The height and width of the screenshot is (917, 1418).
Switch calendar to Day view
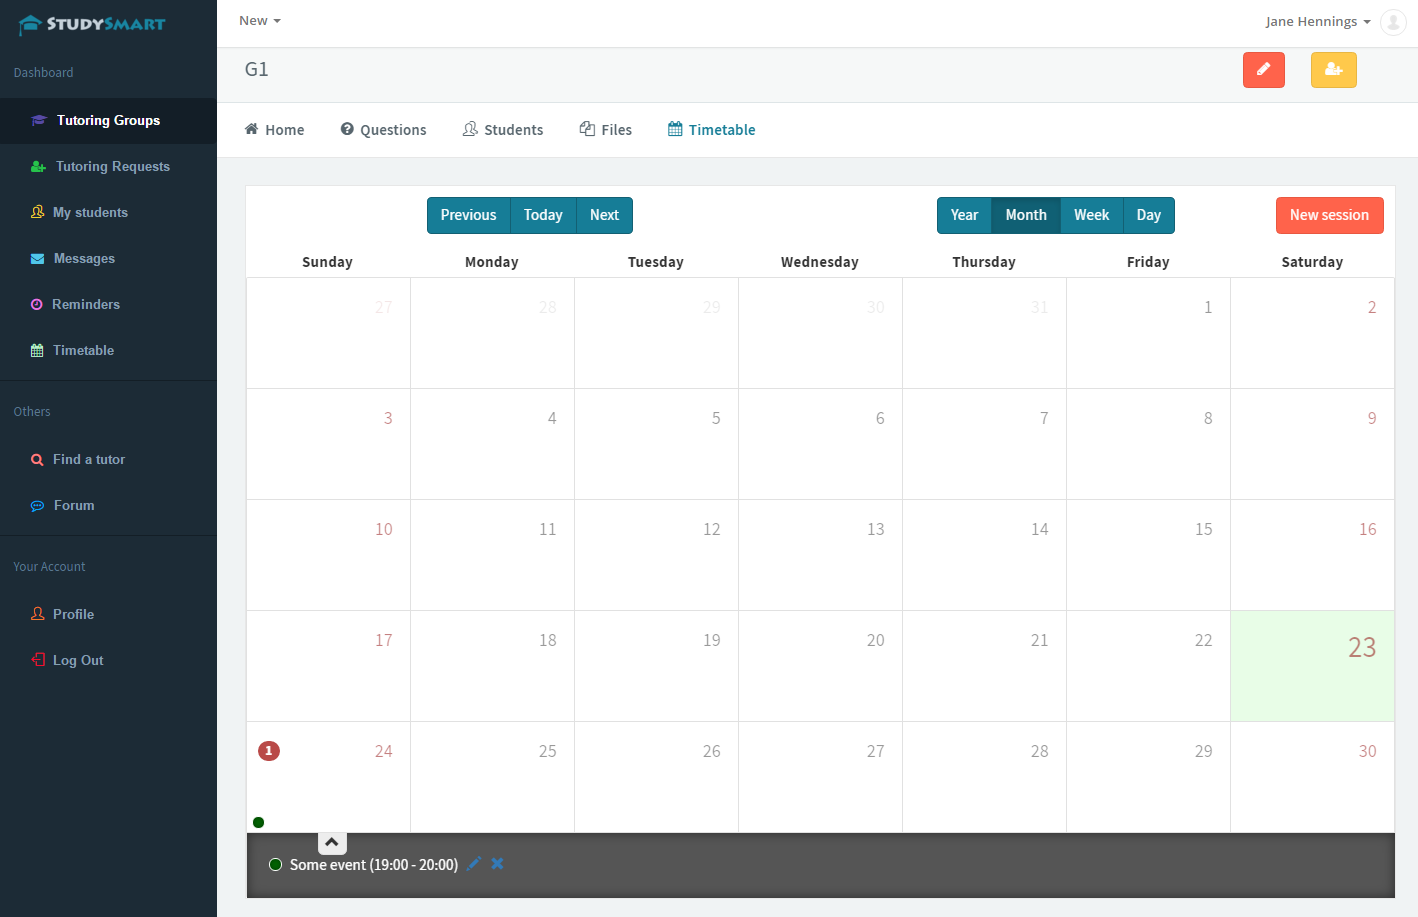[x=1148, y=215]
